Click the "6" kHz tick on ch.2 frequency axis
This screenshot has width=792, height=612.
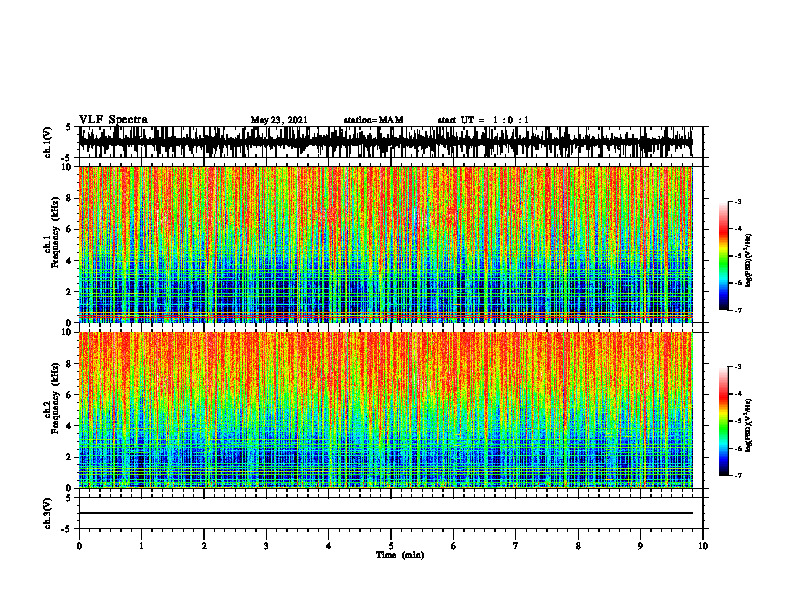tap(69, 395)
